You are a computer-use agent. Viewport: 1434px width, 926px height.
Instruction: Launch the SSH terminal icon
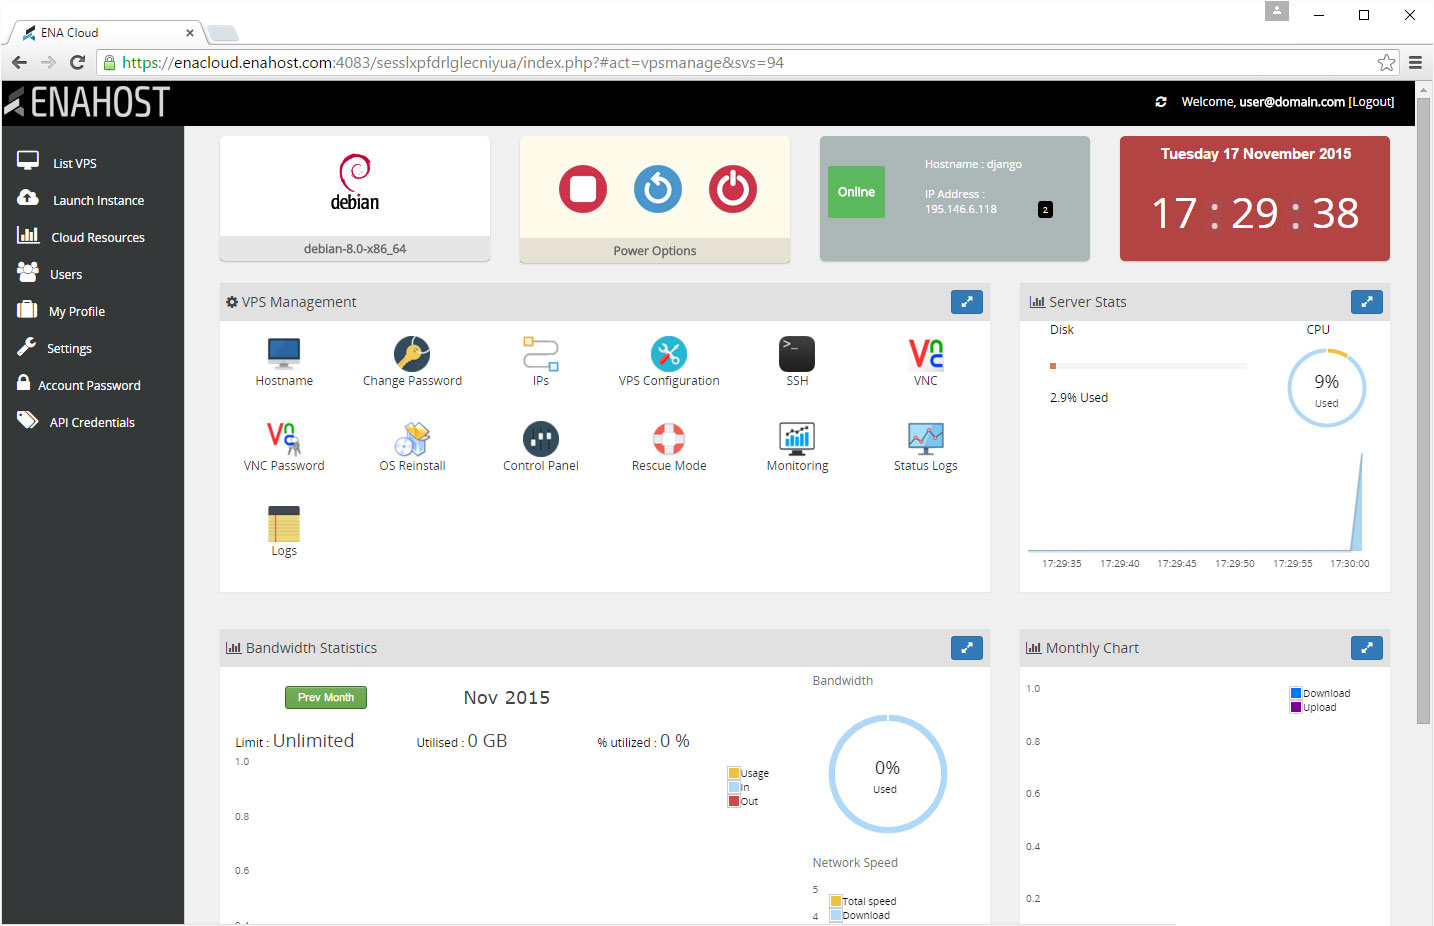(x=797, y=353)
